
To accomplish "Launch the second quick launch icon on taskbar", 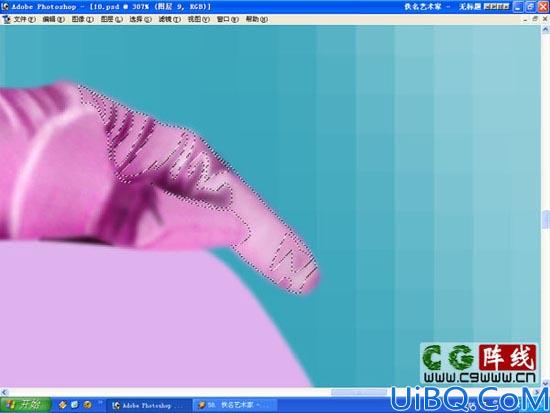I will tap(75, 405).
